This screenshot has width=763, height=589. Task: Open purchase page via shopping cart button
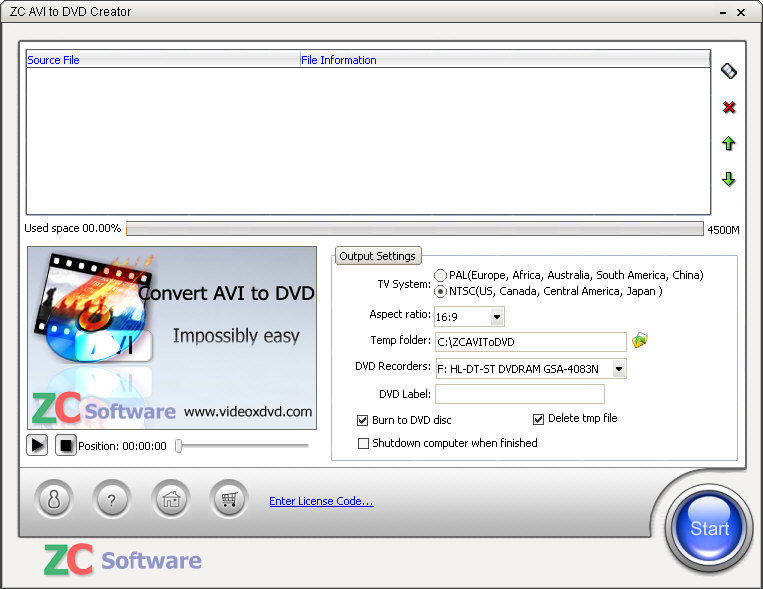229,499
